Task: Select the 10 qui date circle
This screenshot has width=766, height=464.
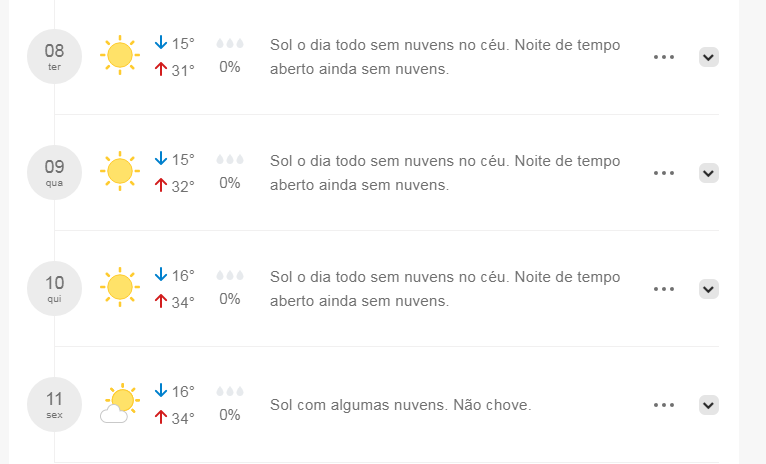Action: [54, 289]
